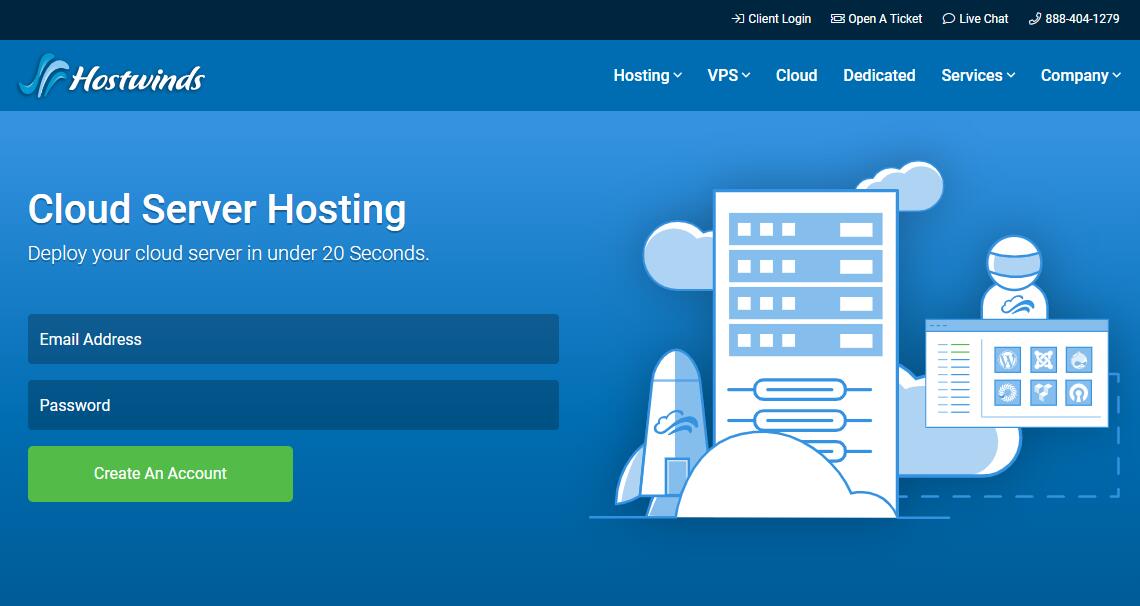Click the OpenCart icon in the bottom row
This screenshot has height=606, width=1140.
coord(1078,393)
